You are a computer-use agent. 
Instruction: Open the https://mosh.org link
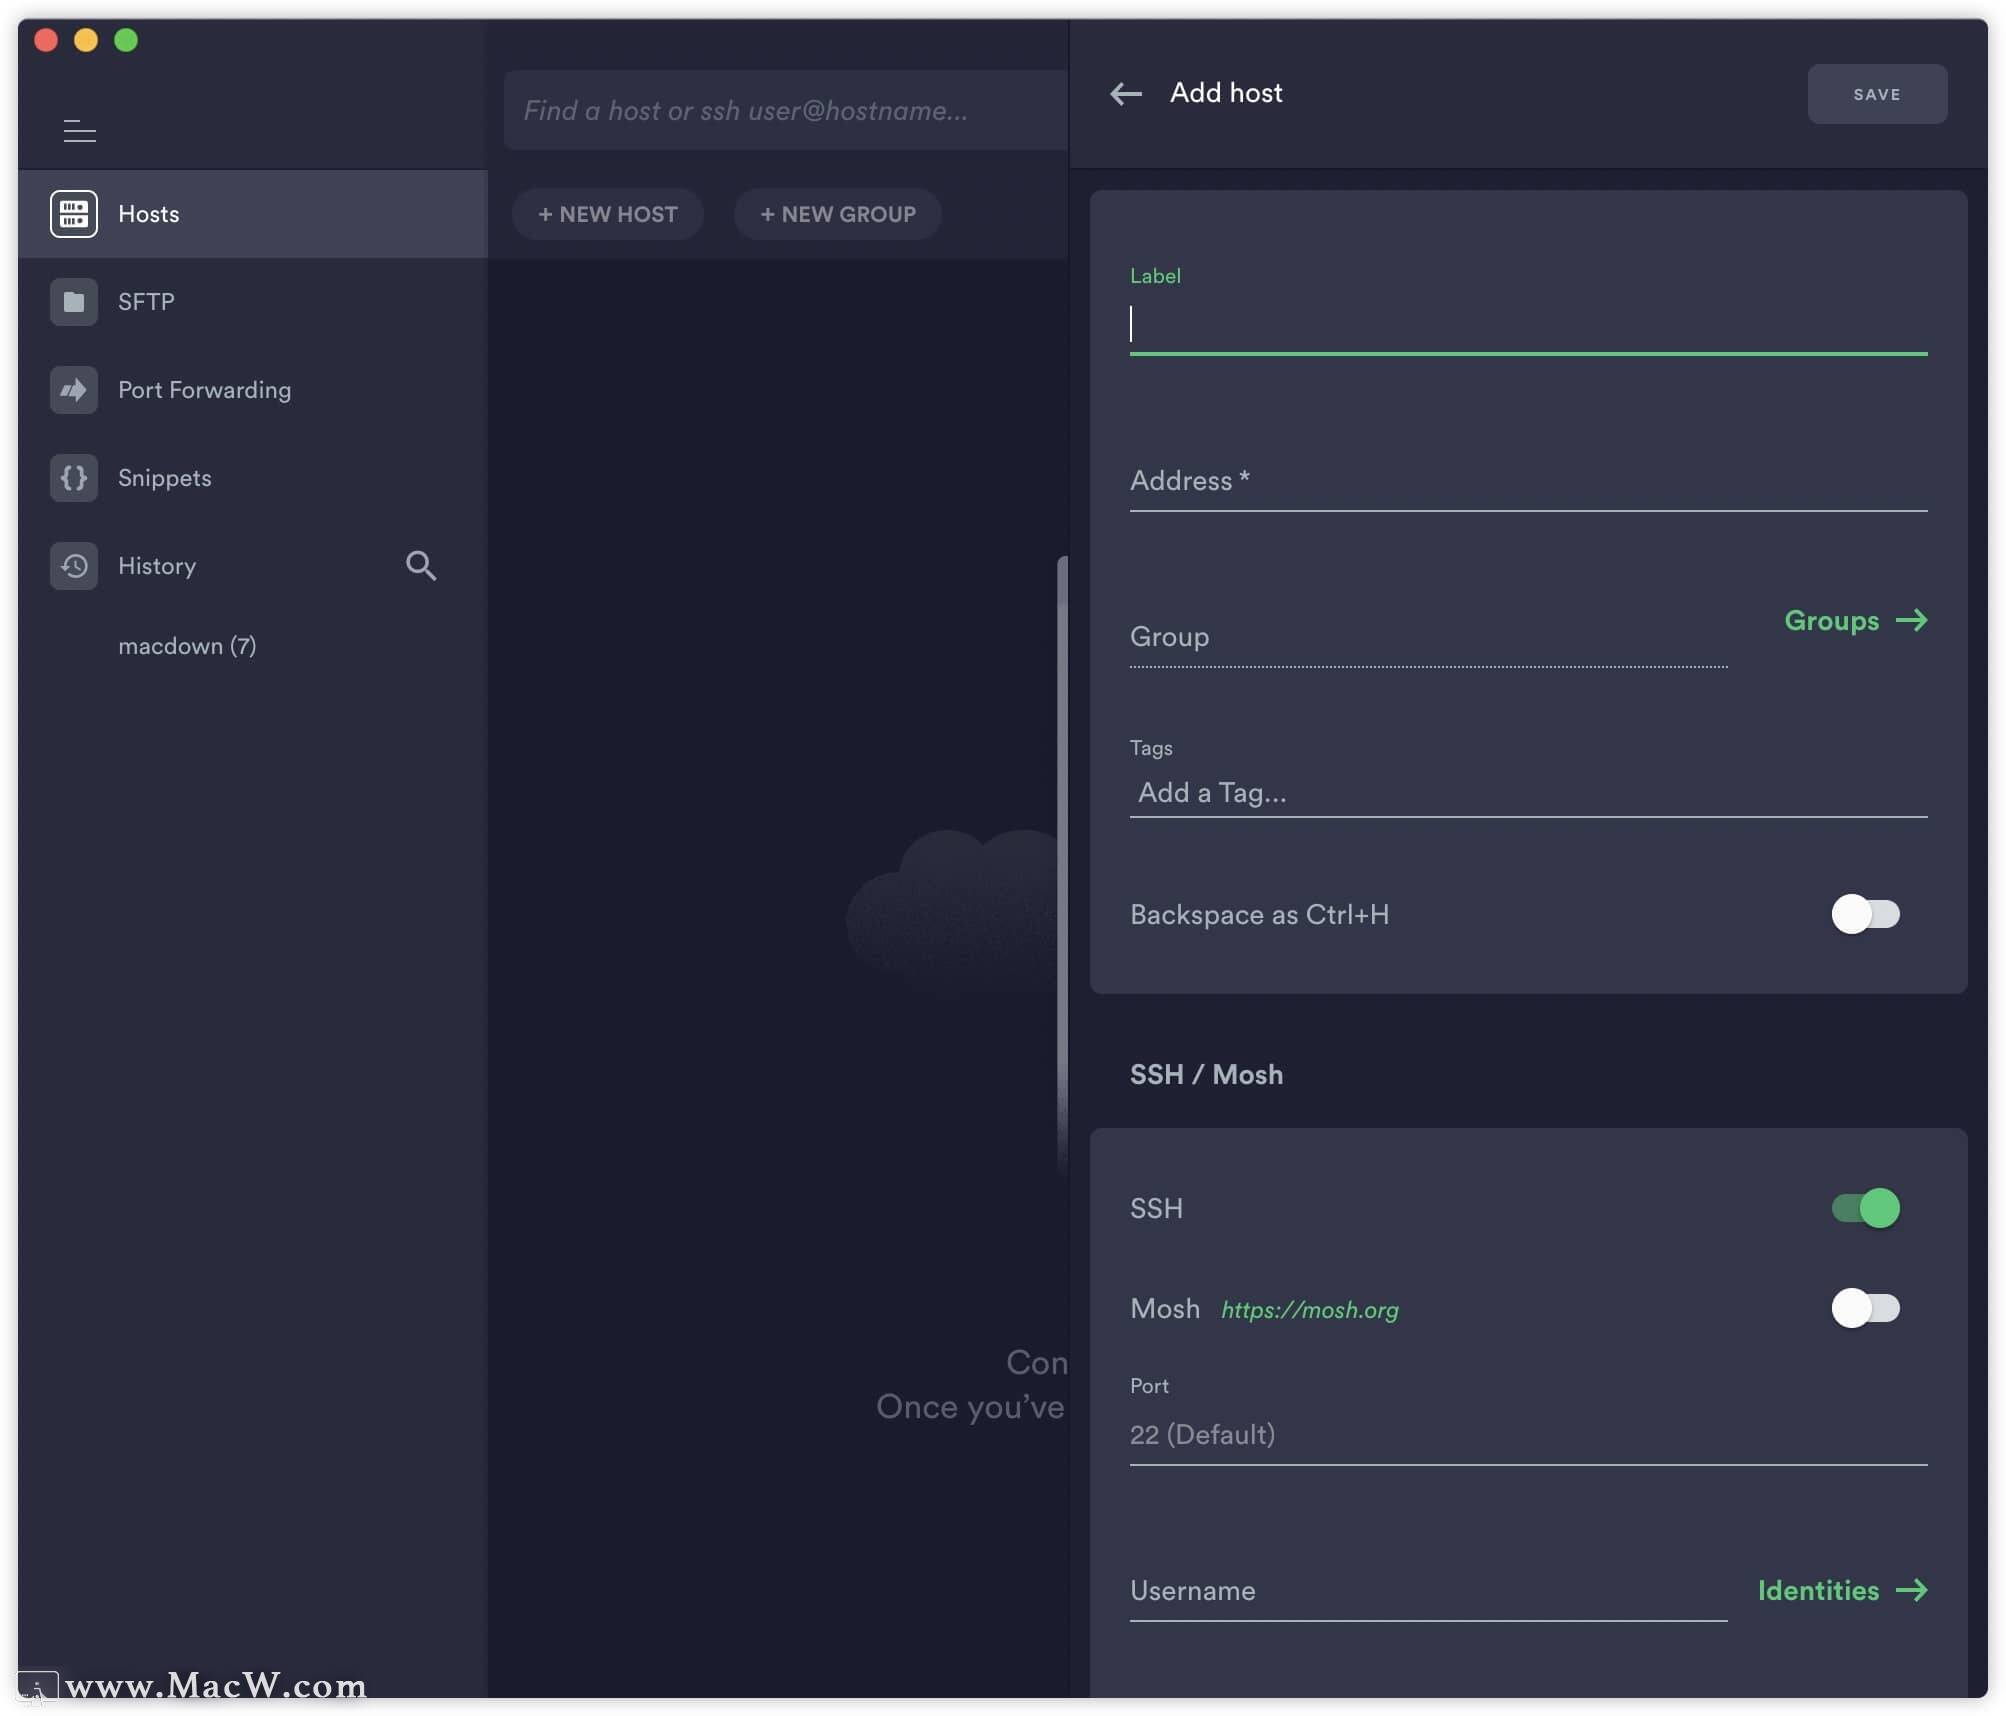(x=1309, y=1310)
